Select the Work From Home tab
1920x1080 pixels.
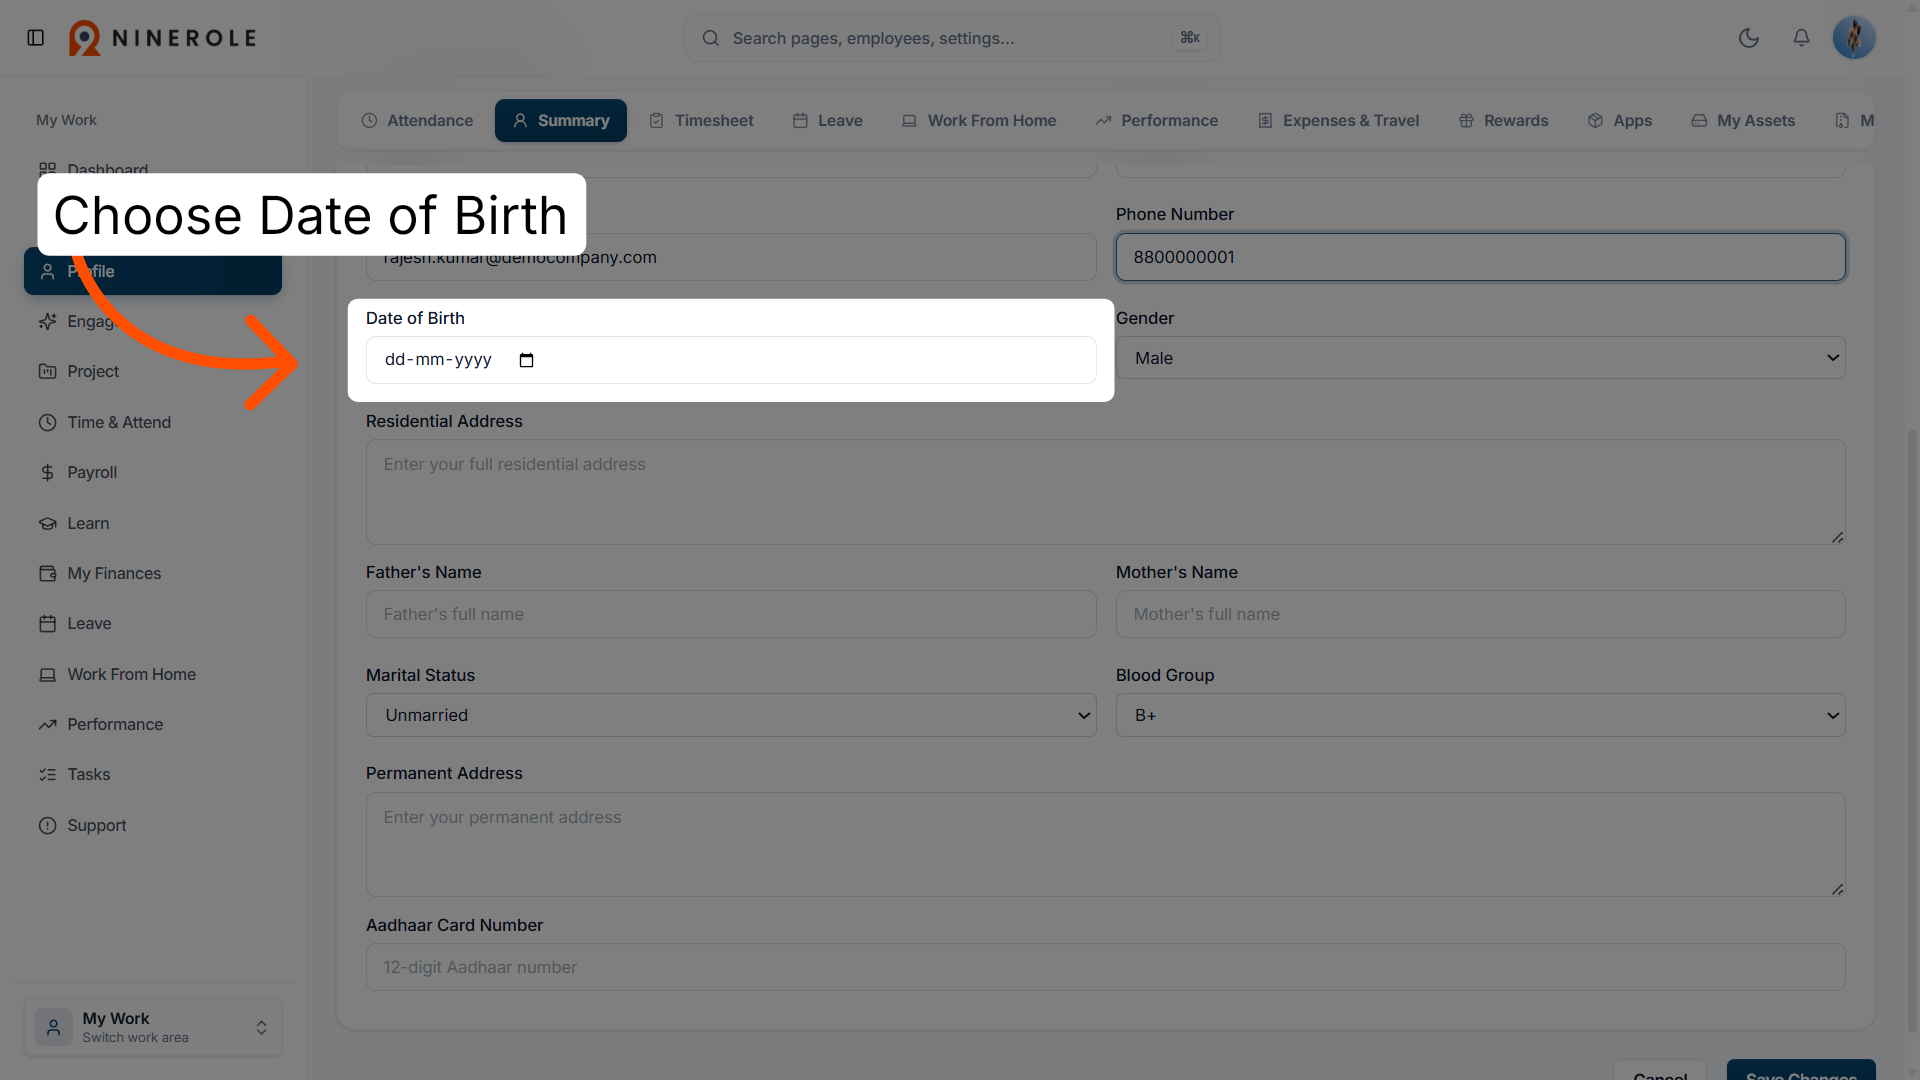click(x=979, y=121)
